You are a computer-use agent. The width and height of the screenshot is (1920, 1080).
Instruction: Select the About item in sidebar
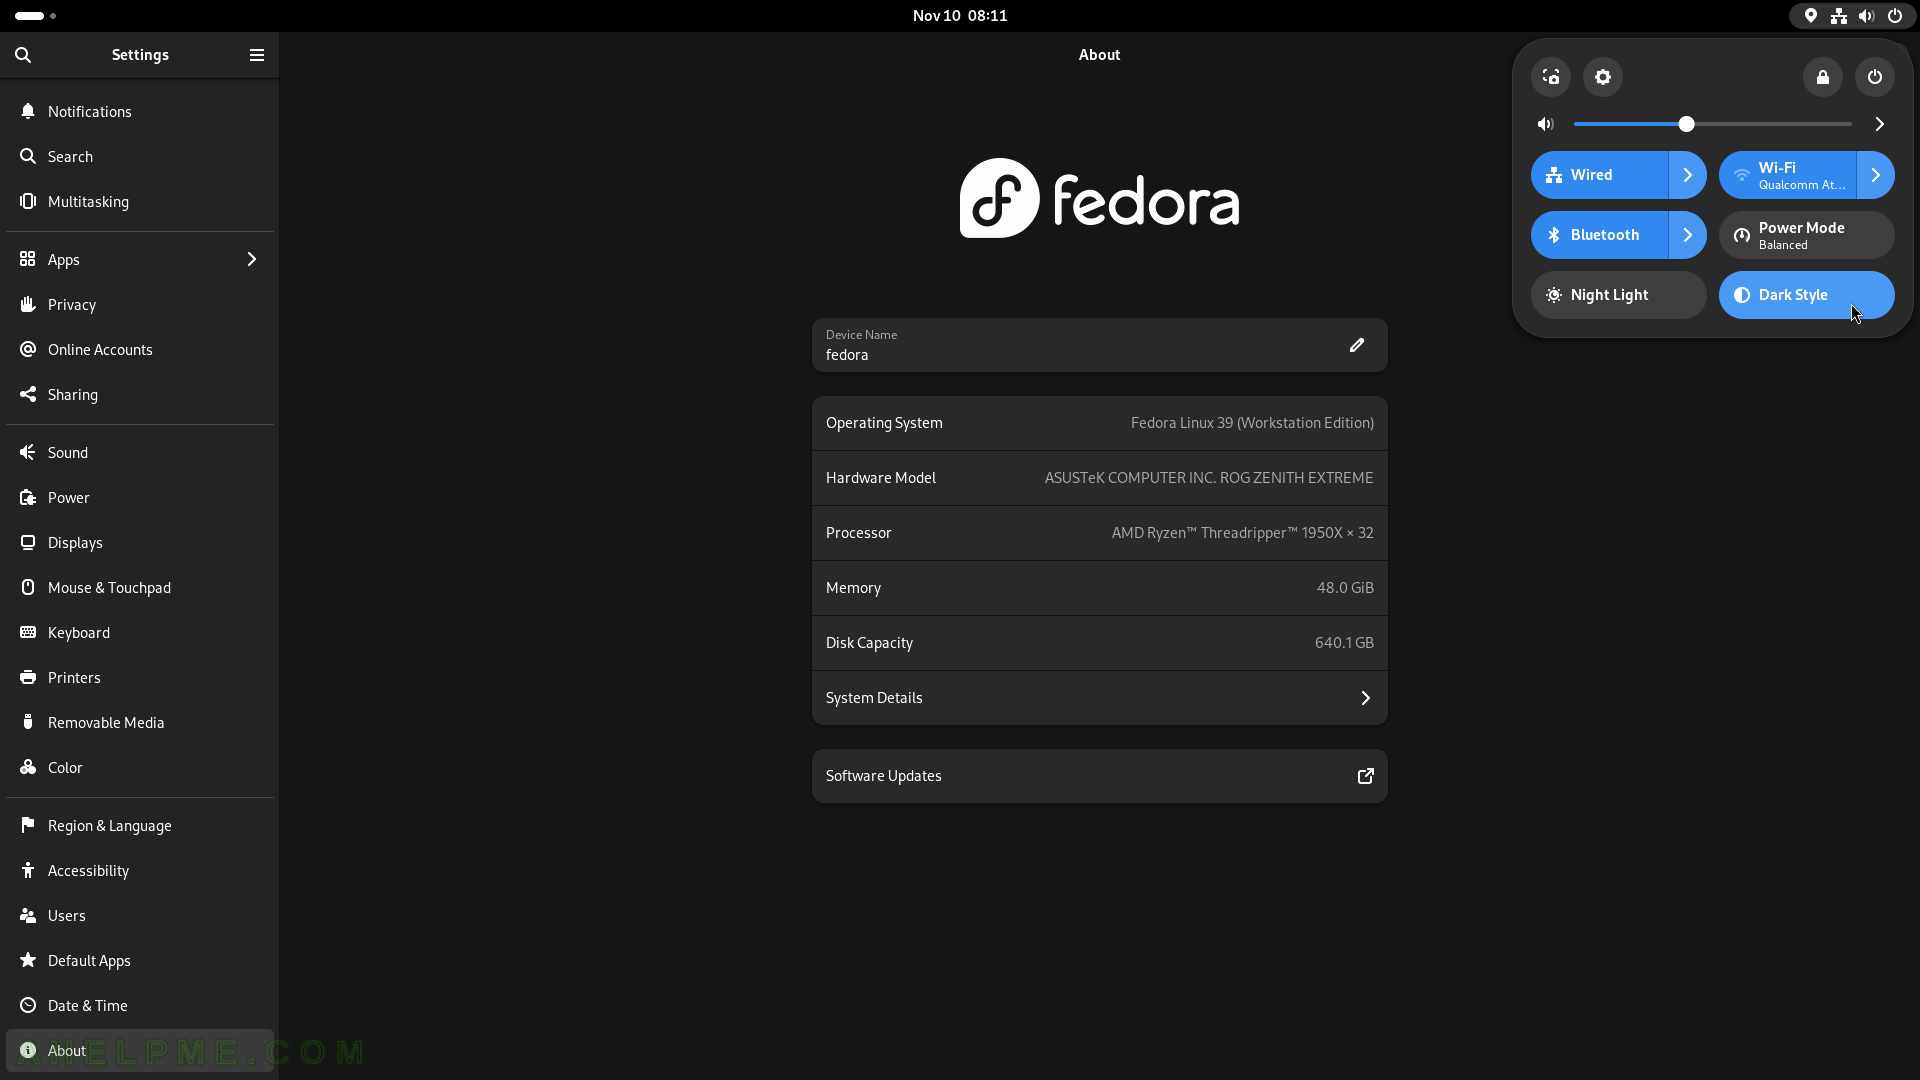point(140,1050)
